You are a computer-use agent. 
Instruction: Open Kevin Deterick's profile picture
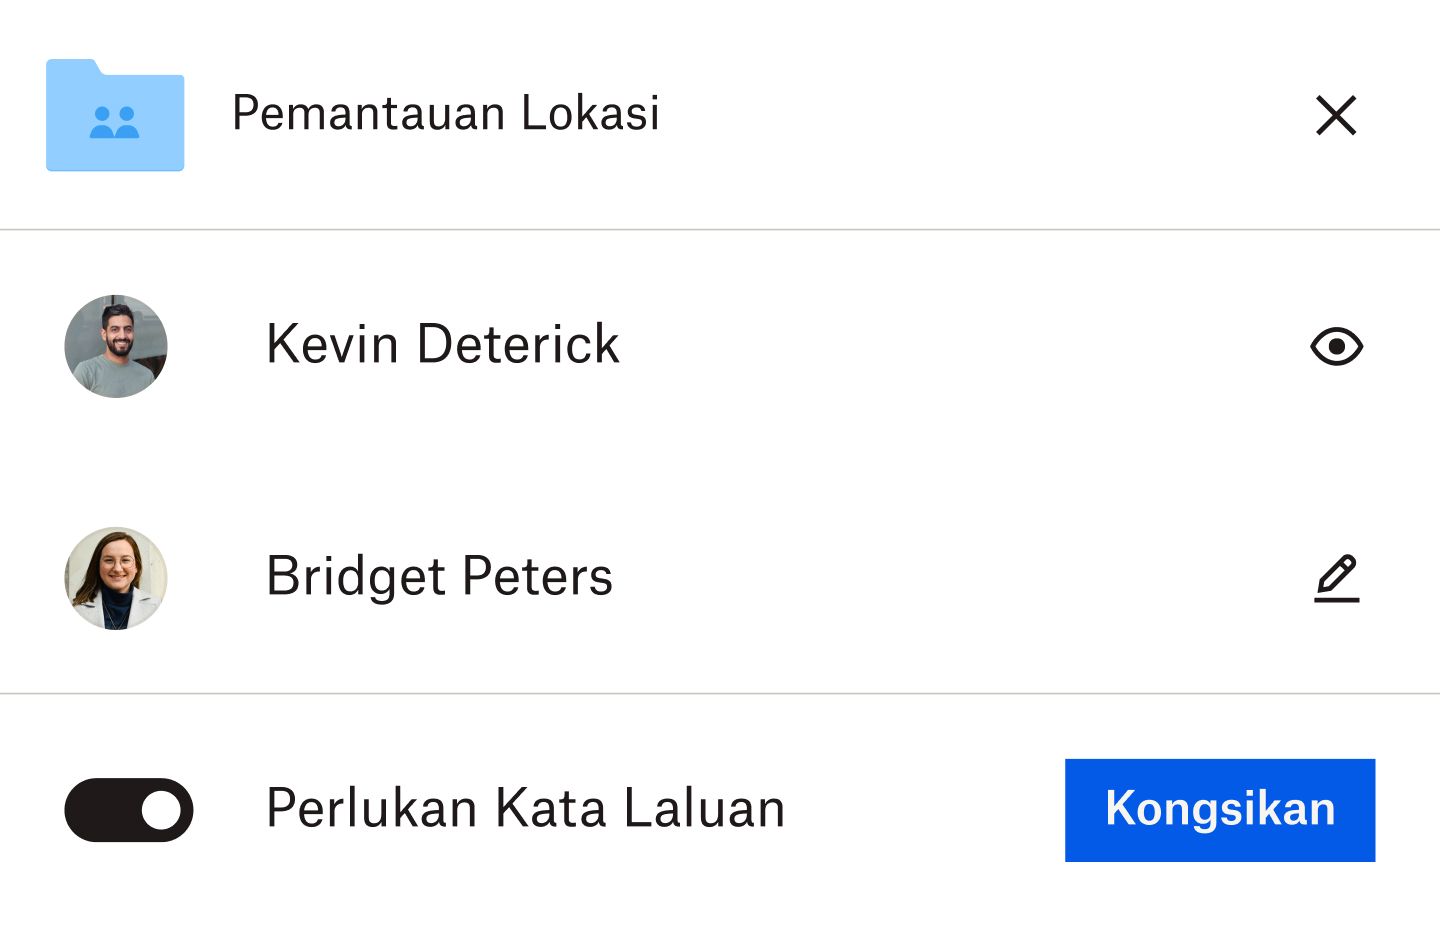click(x=115, y=346)
